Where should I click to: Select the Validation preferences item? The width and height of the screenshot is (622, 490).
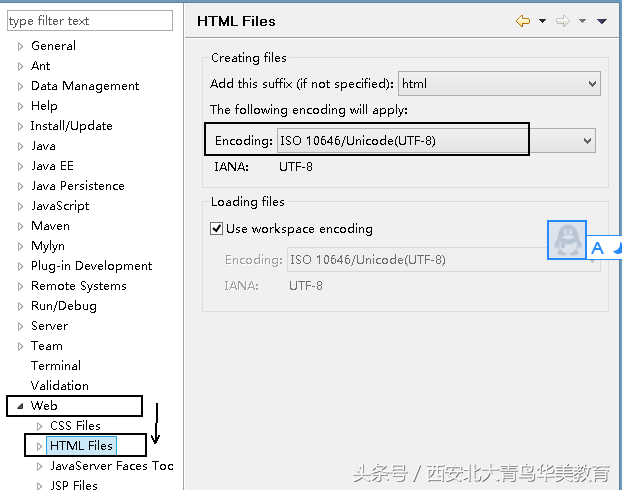[60, 386]
